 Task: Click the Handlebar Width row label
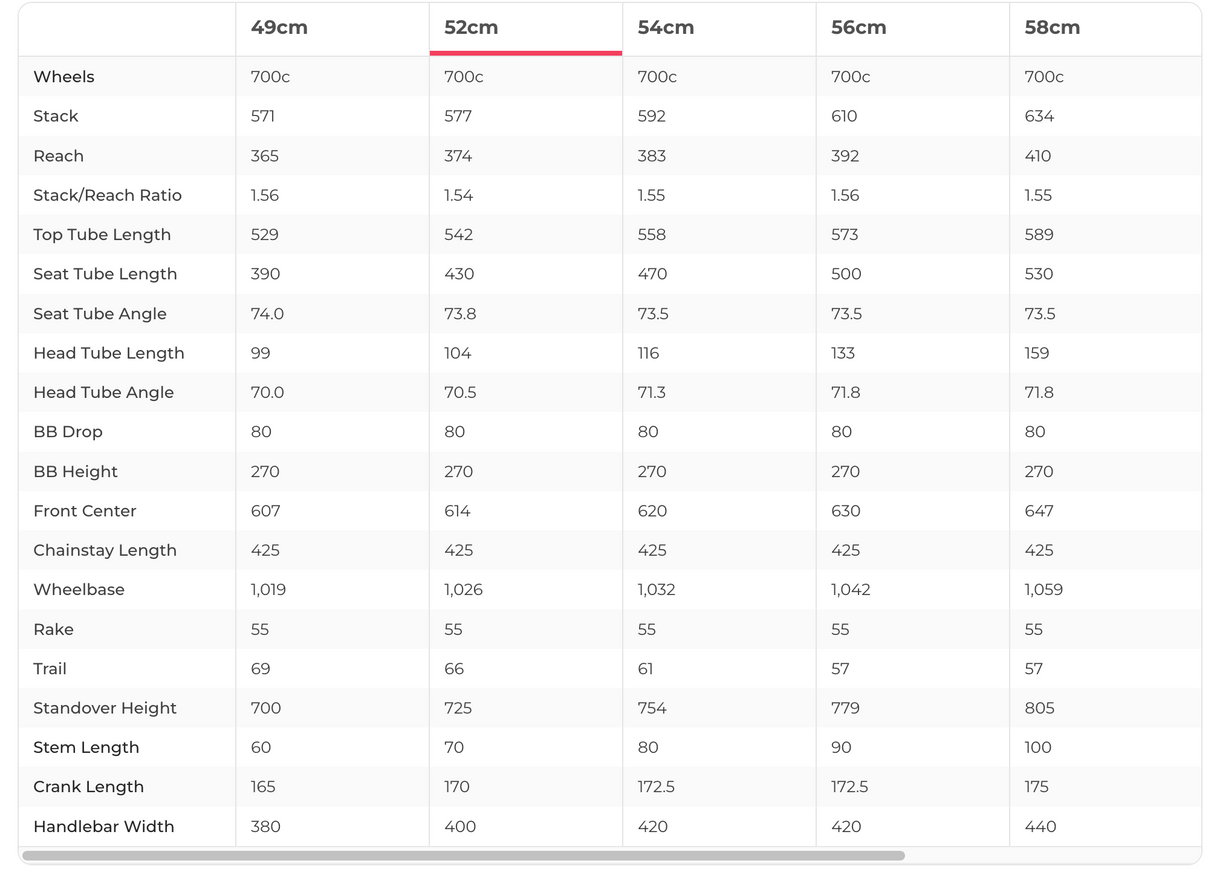pyautogui.click(x=104, y=826)
